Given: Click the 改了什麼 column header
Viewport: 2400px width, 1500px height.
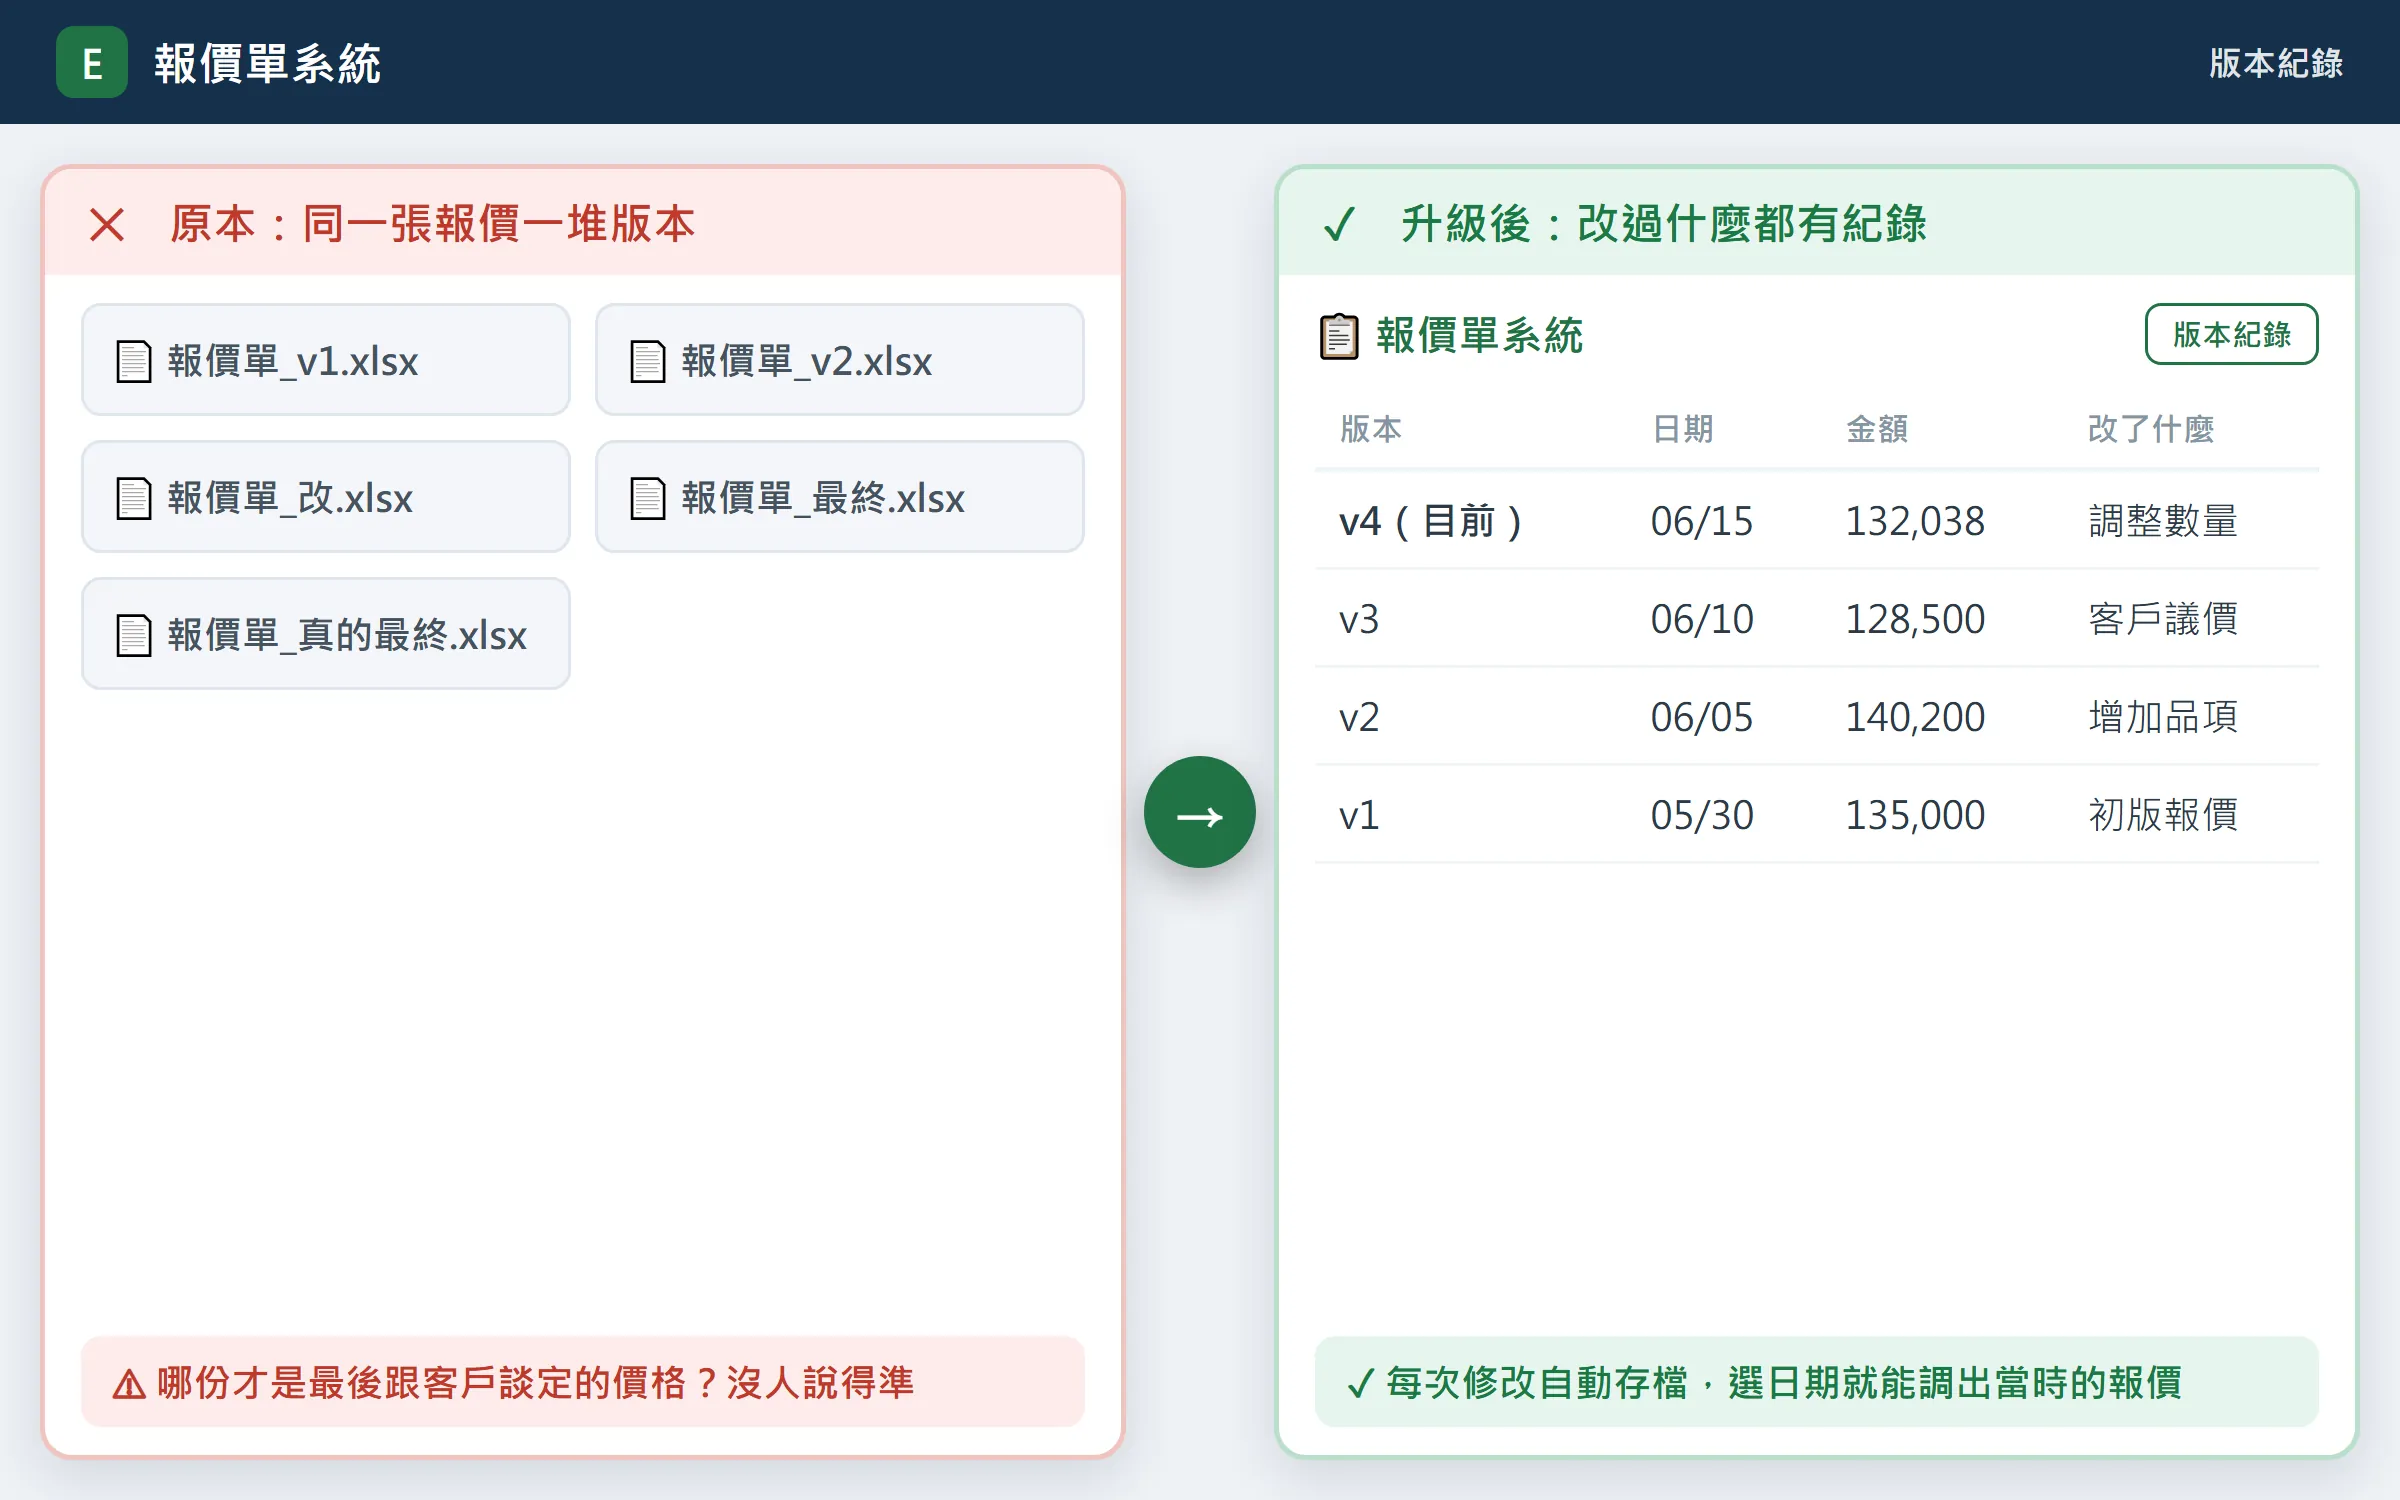Looking at the screenshot, I should click(x=2151, y=429).
